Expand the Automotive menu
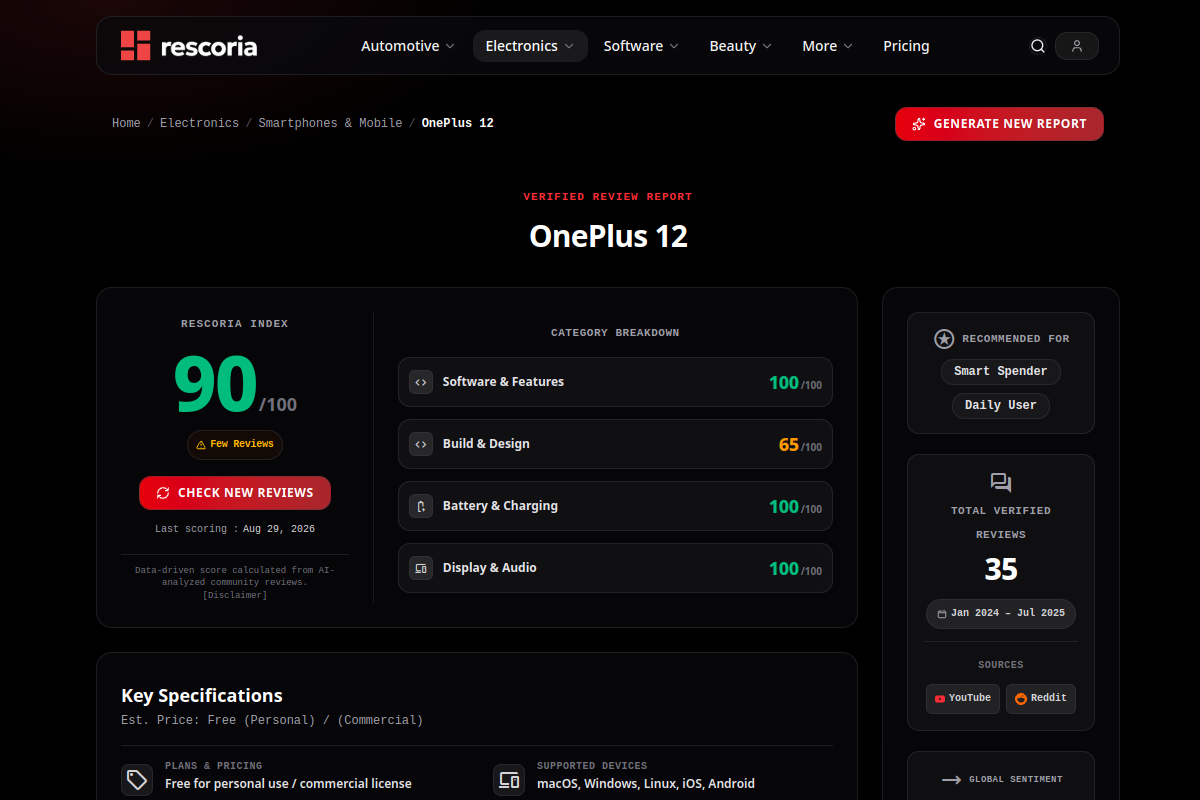Image resolution: width=1200 pixels, height=800 pixels. (408, 46)
